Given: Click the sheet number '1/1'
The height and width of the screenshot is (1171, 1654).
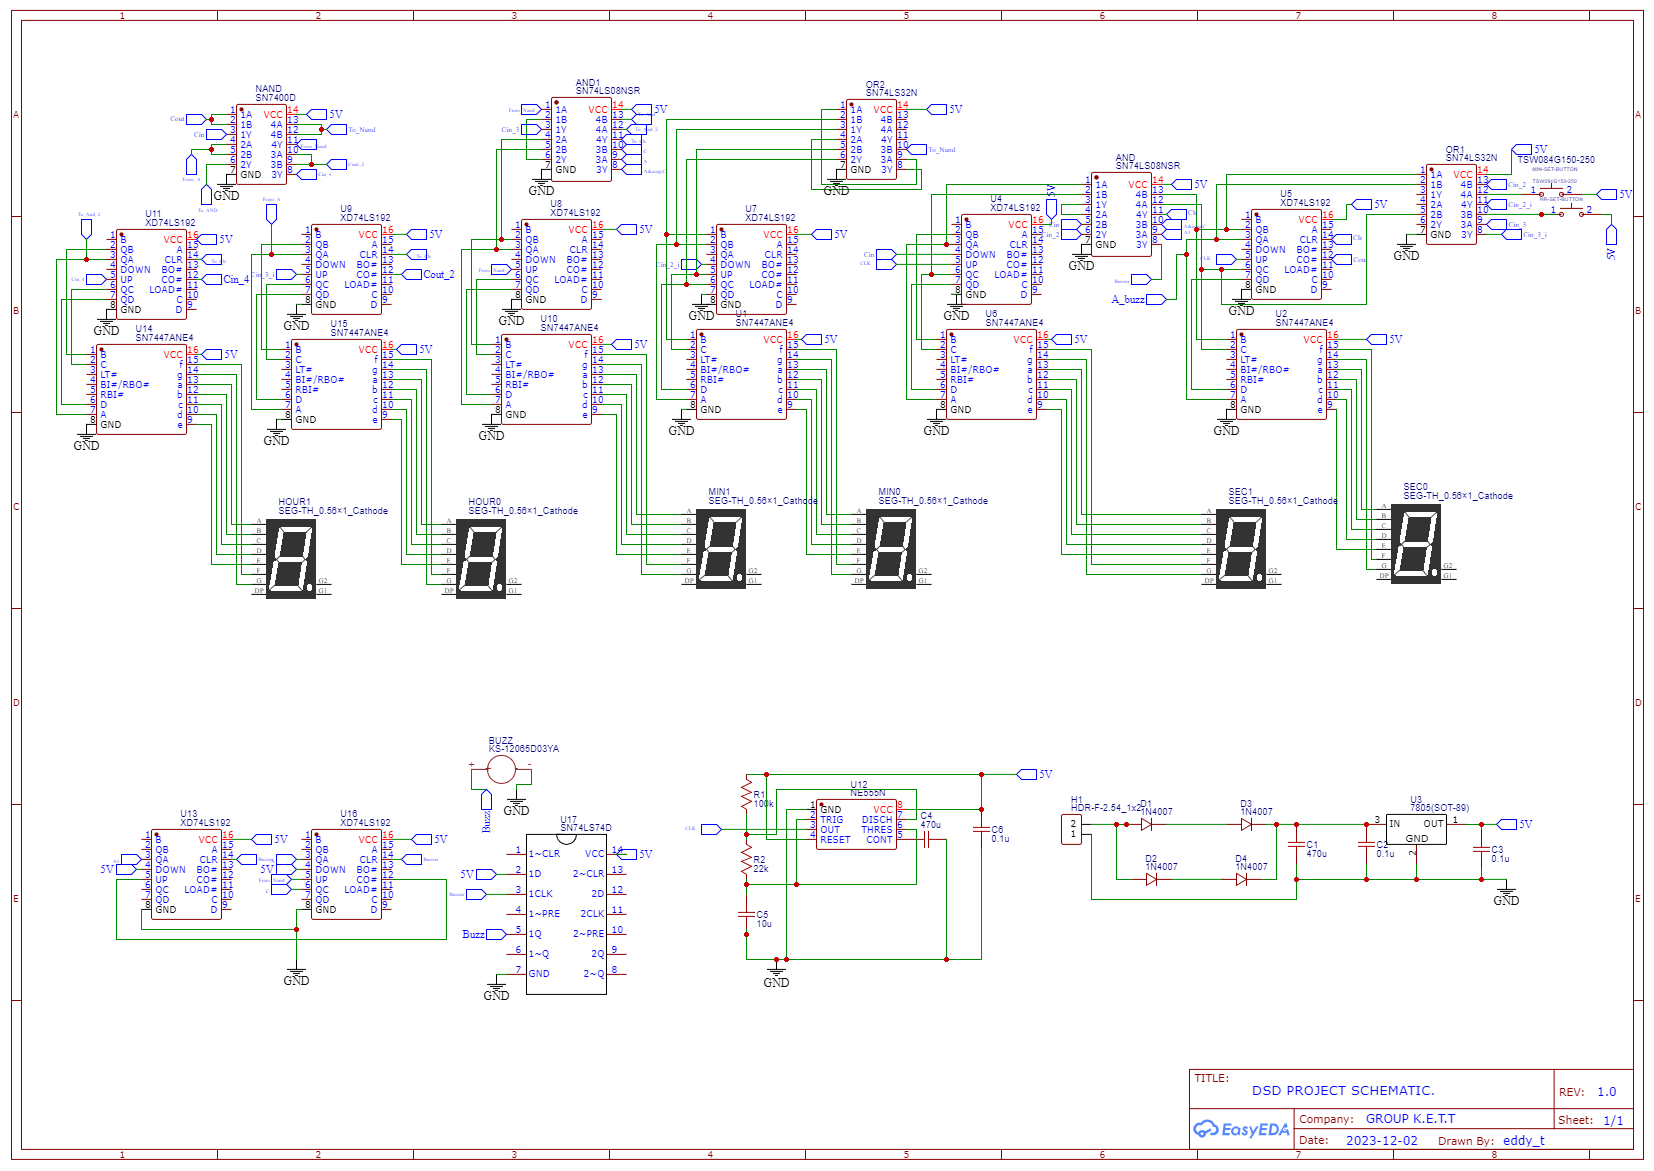Looking at the screenshot, I should coord(1613,1120).
